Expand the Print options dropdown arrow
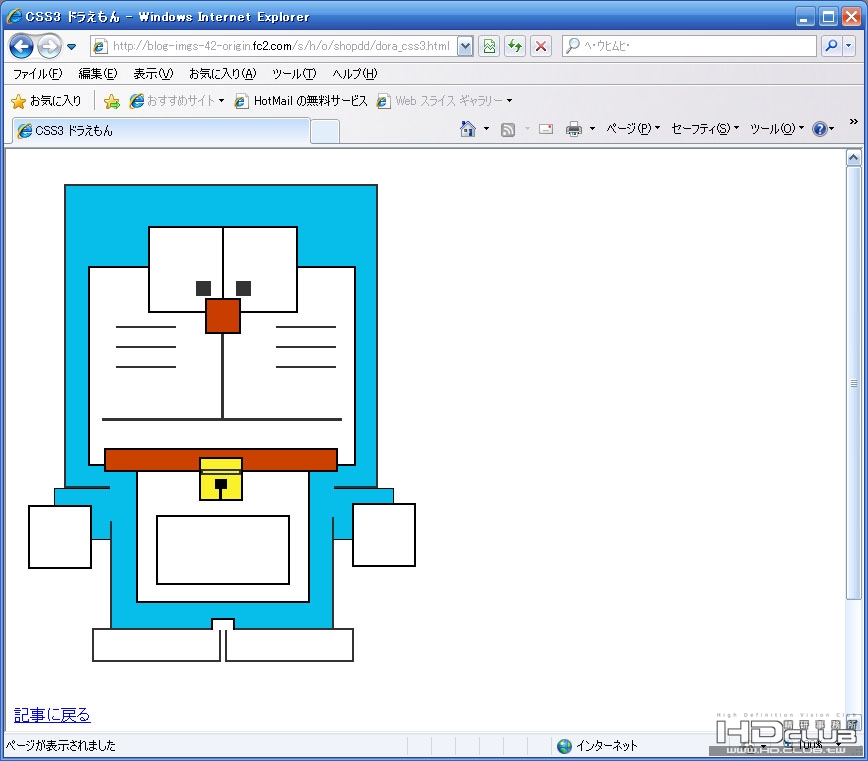 (x=592, y=129)
